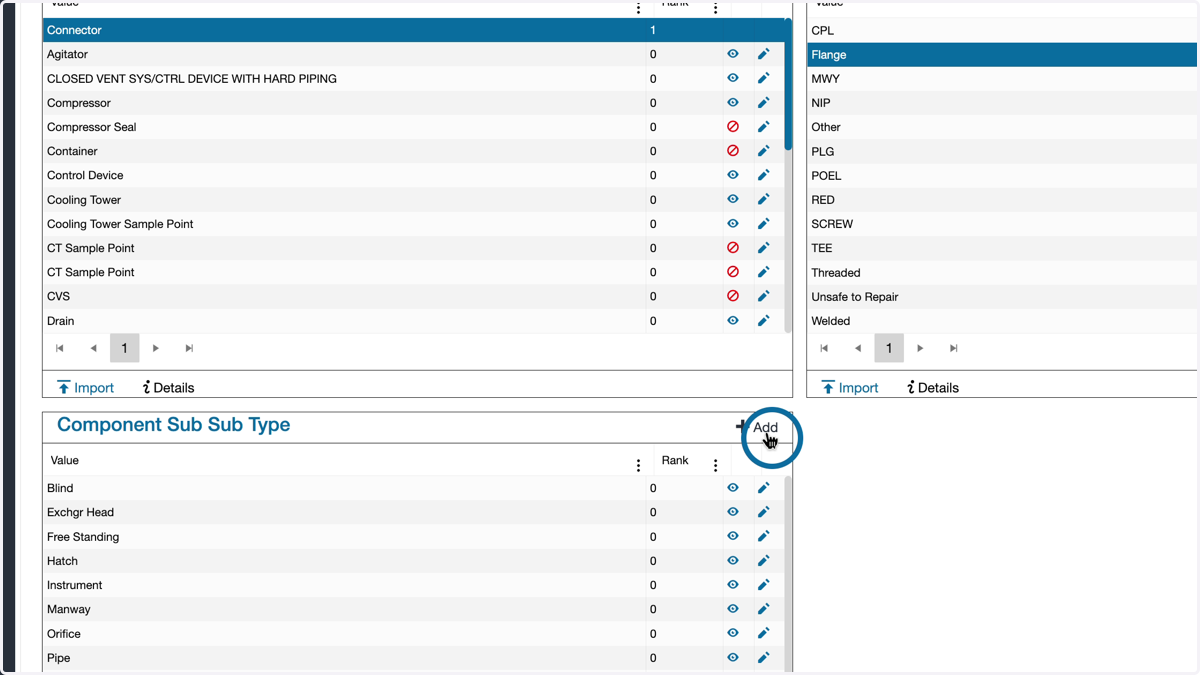The image size is (1200, 675).
Task: Edit the CLOSED VENT SYS/CTRL DEVICE row
Action: pyautogui.click(x=763, y=78)
